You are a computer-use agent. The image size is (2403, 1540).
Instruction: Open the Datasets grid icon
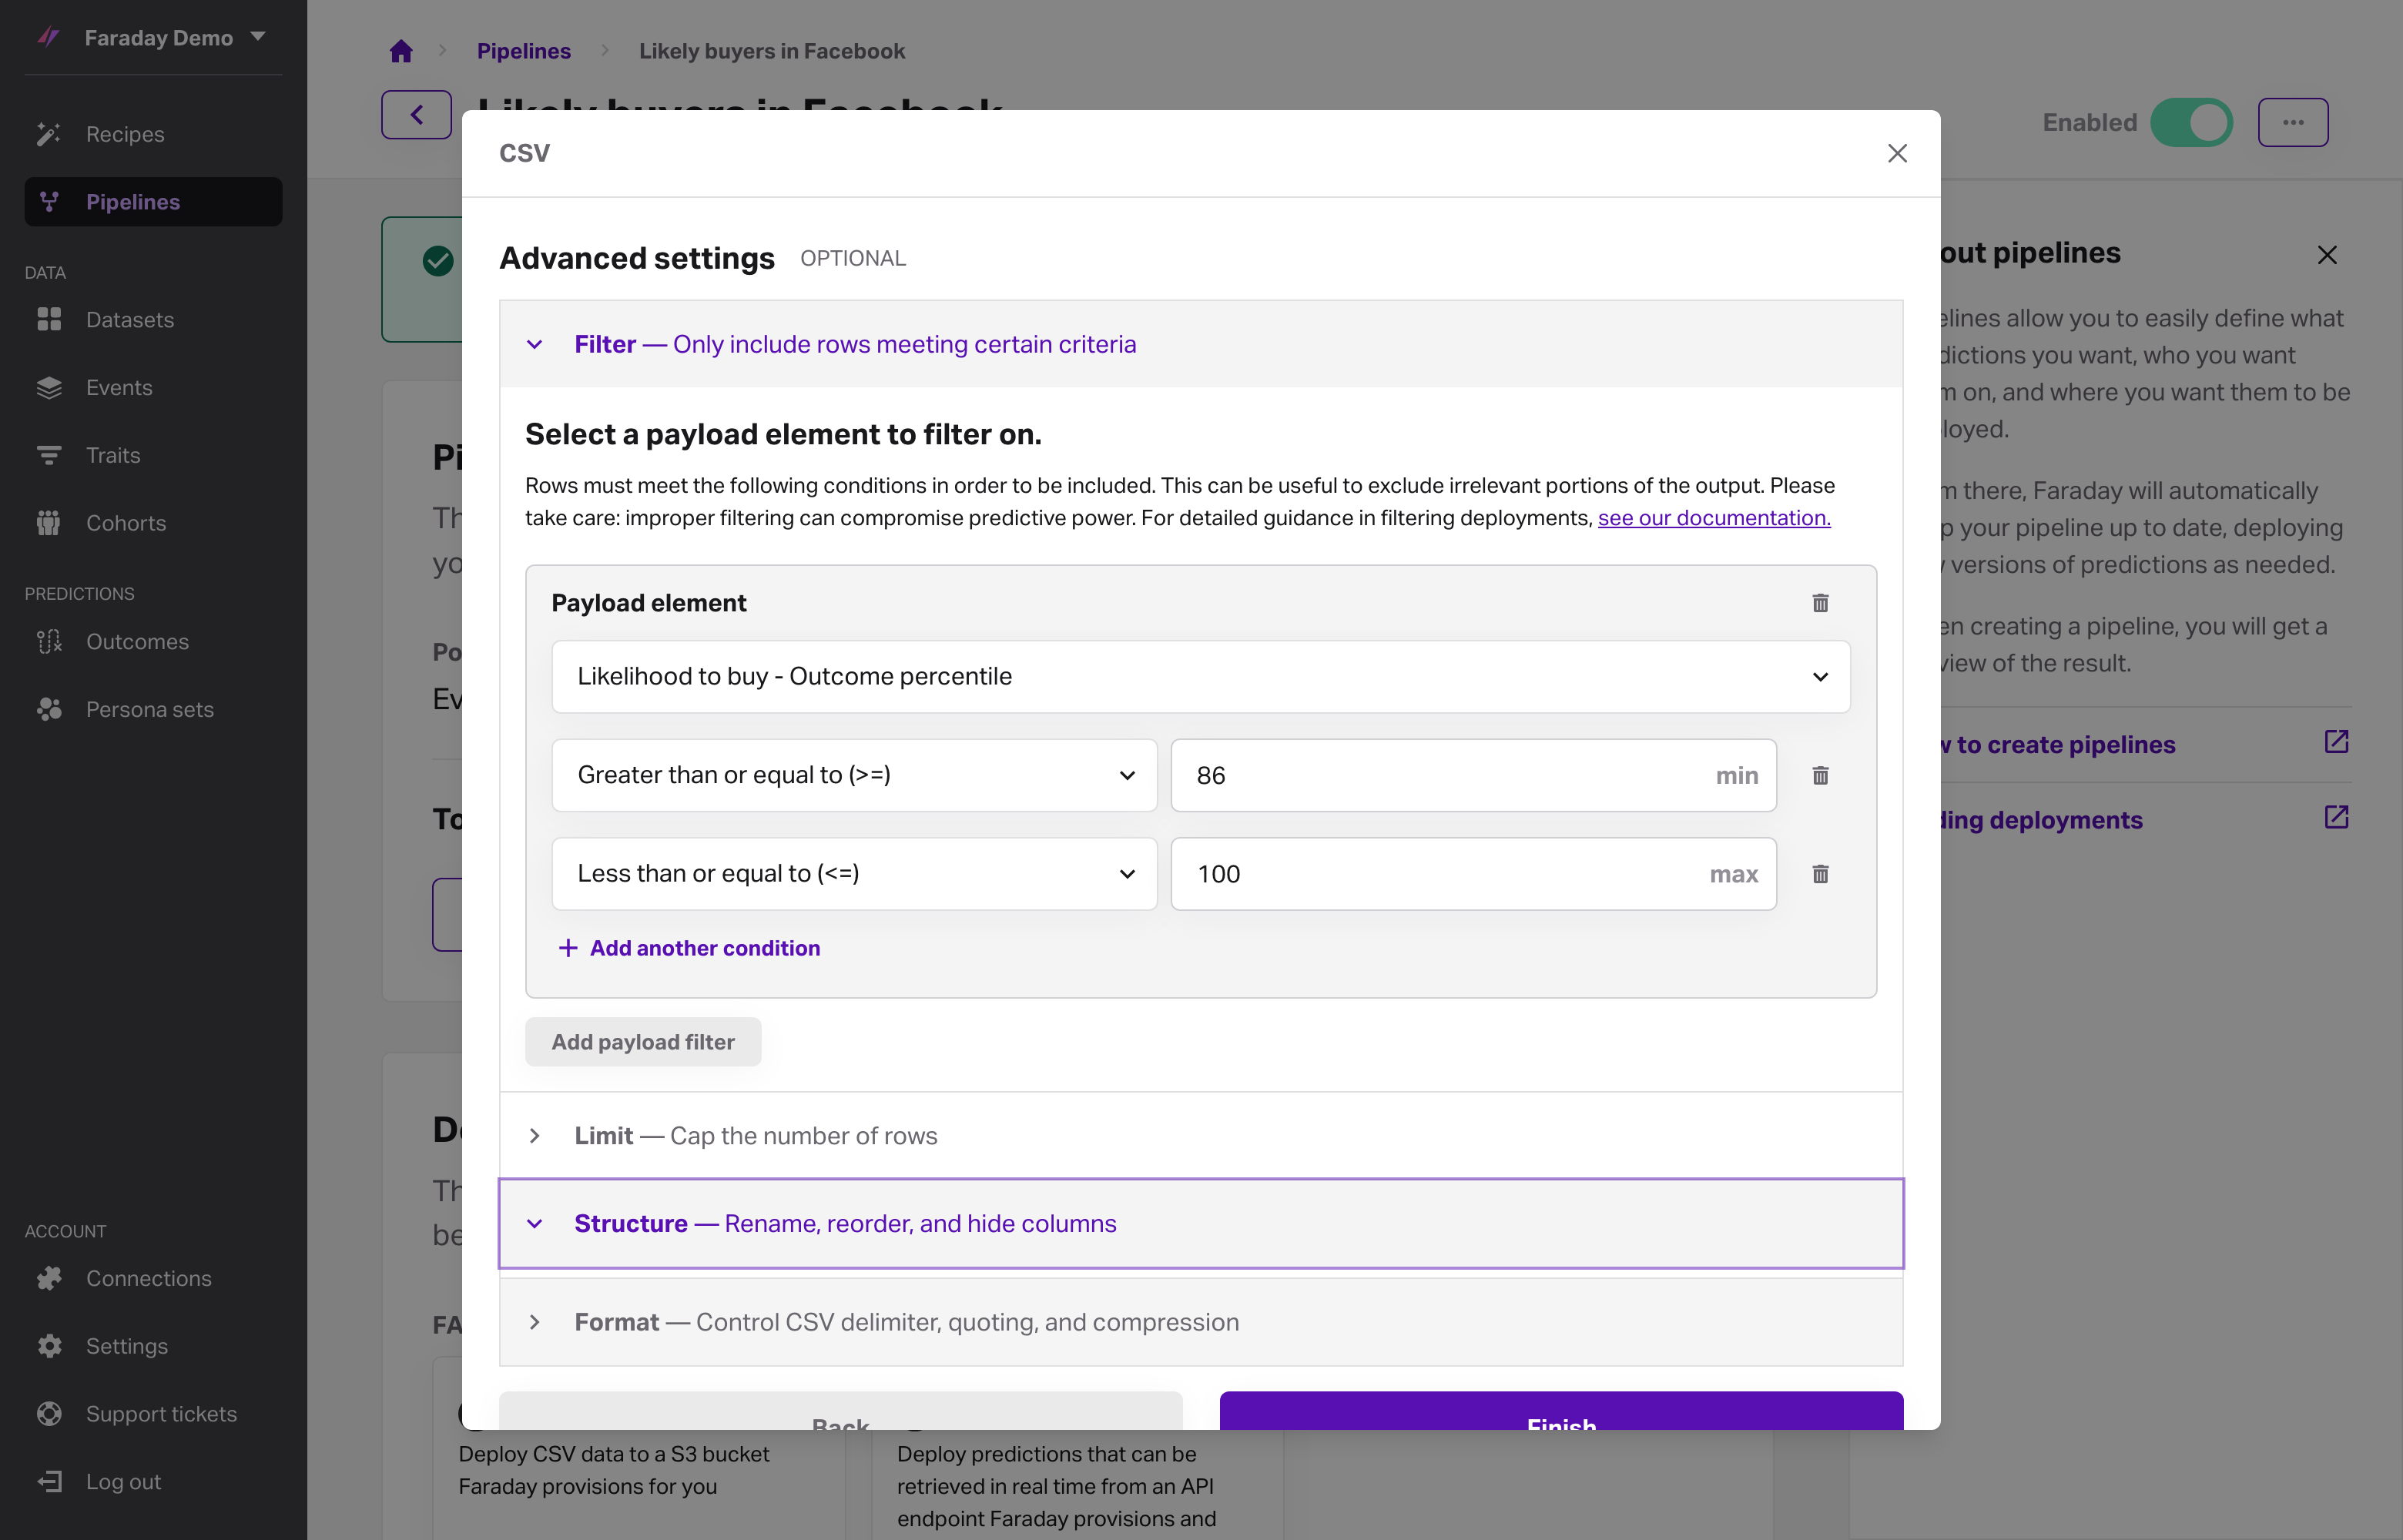coord(48,320)
